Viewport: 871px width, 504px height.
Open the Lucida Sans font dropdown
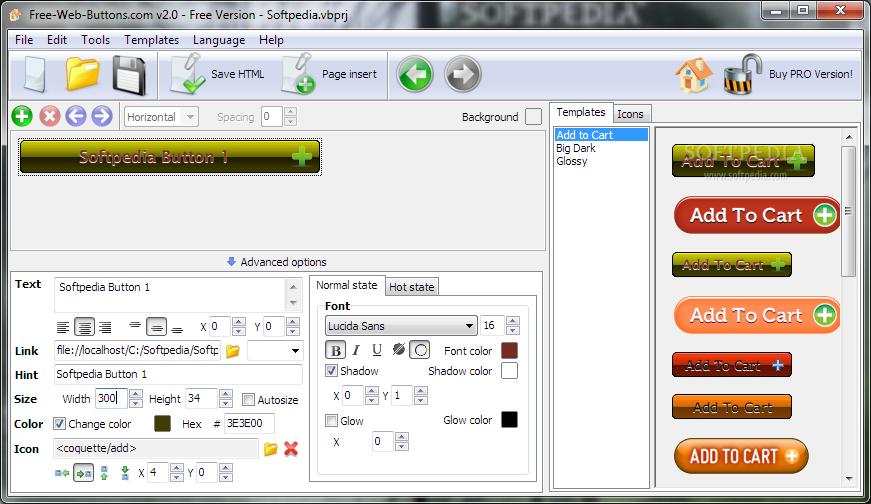point(401,326)
